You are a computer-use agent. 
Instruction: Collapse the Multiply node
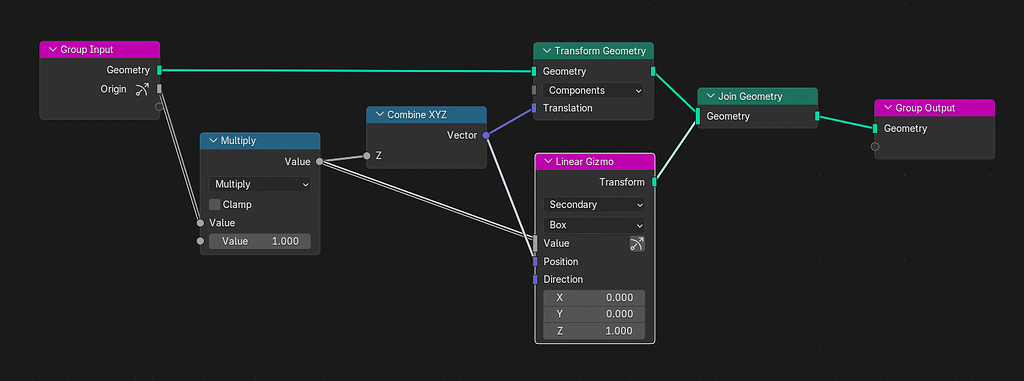click(x=213, y=141)
